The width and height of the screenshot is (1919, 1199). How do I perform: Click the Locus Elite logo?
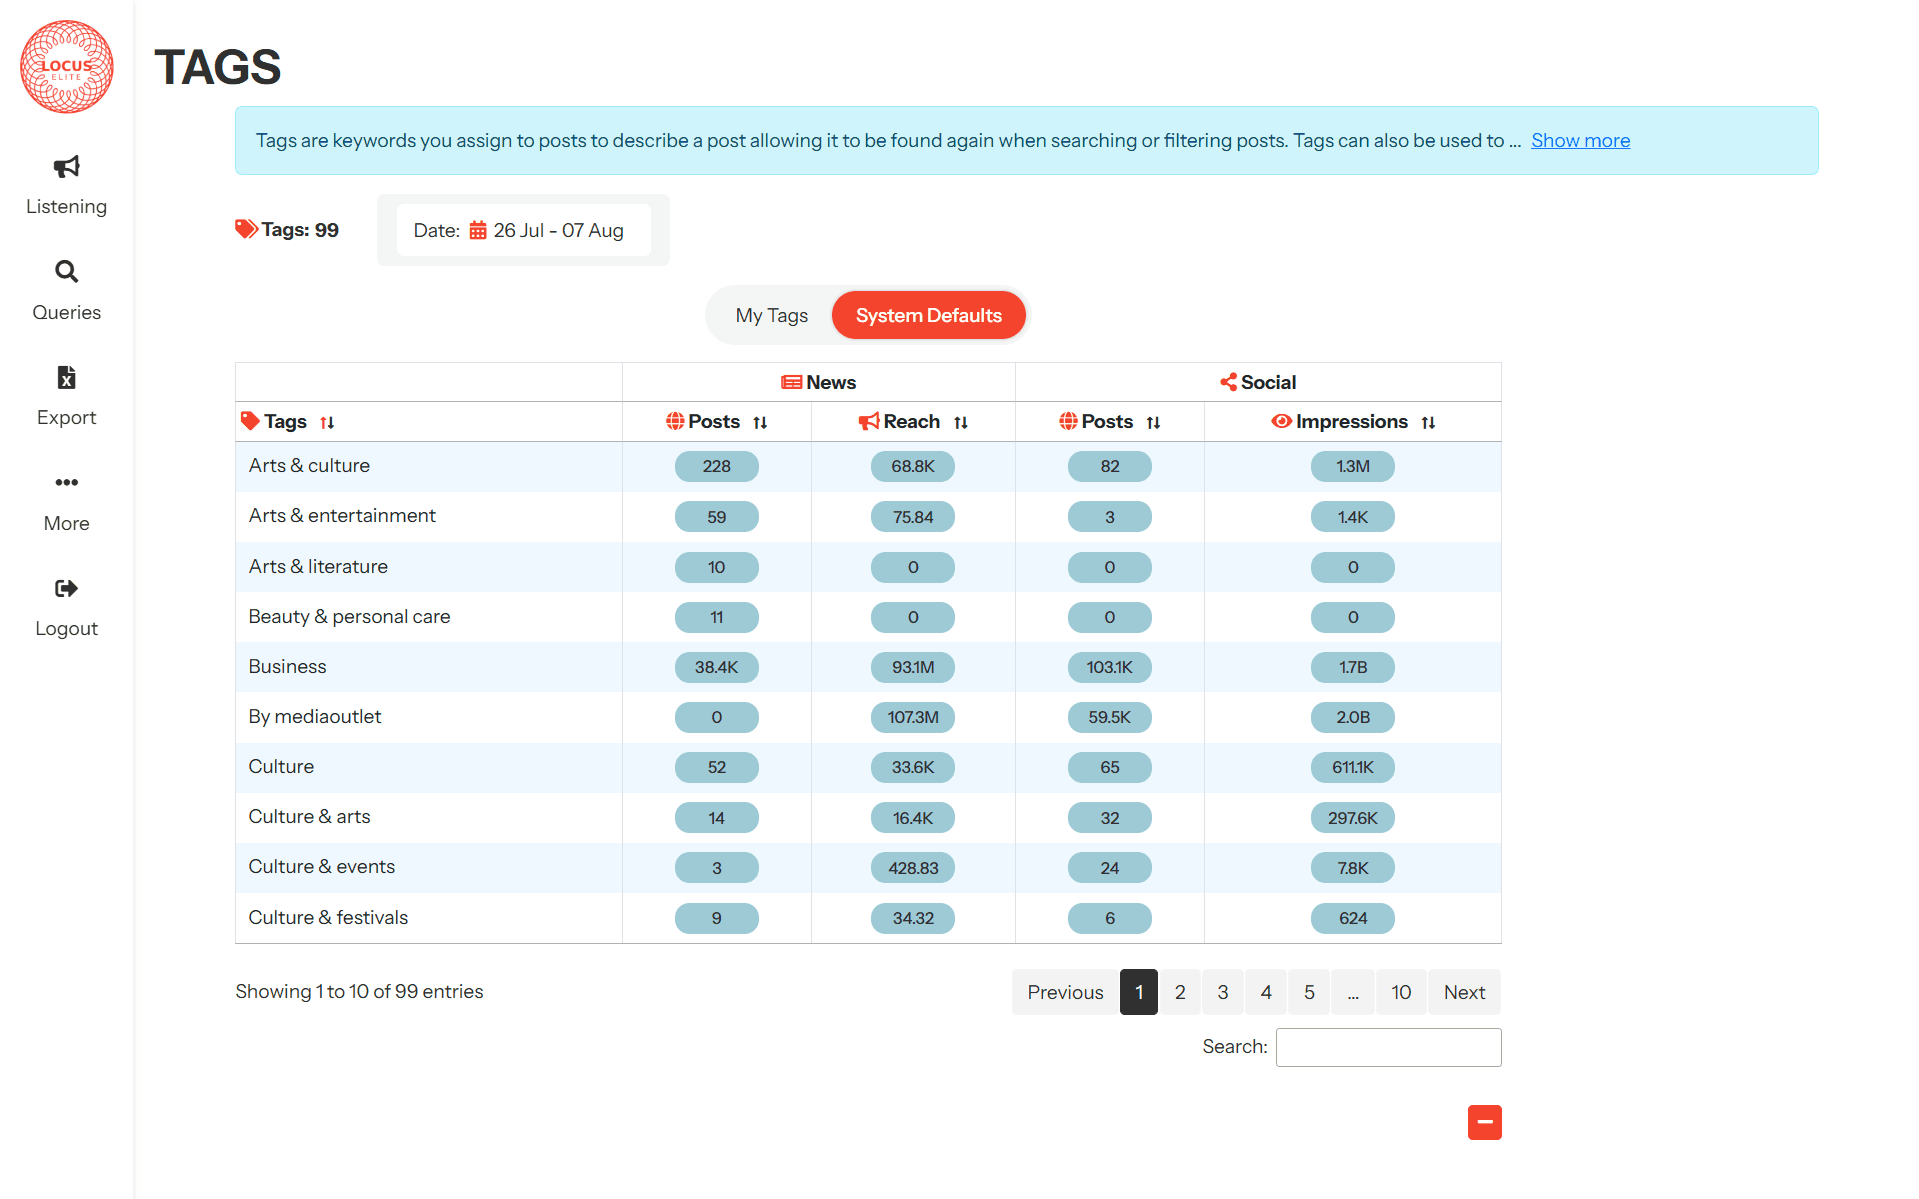coord(67,67)
